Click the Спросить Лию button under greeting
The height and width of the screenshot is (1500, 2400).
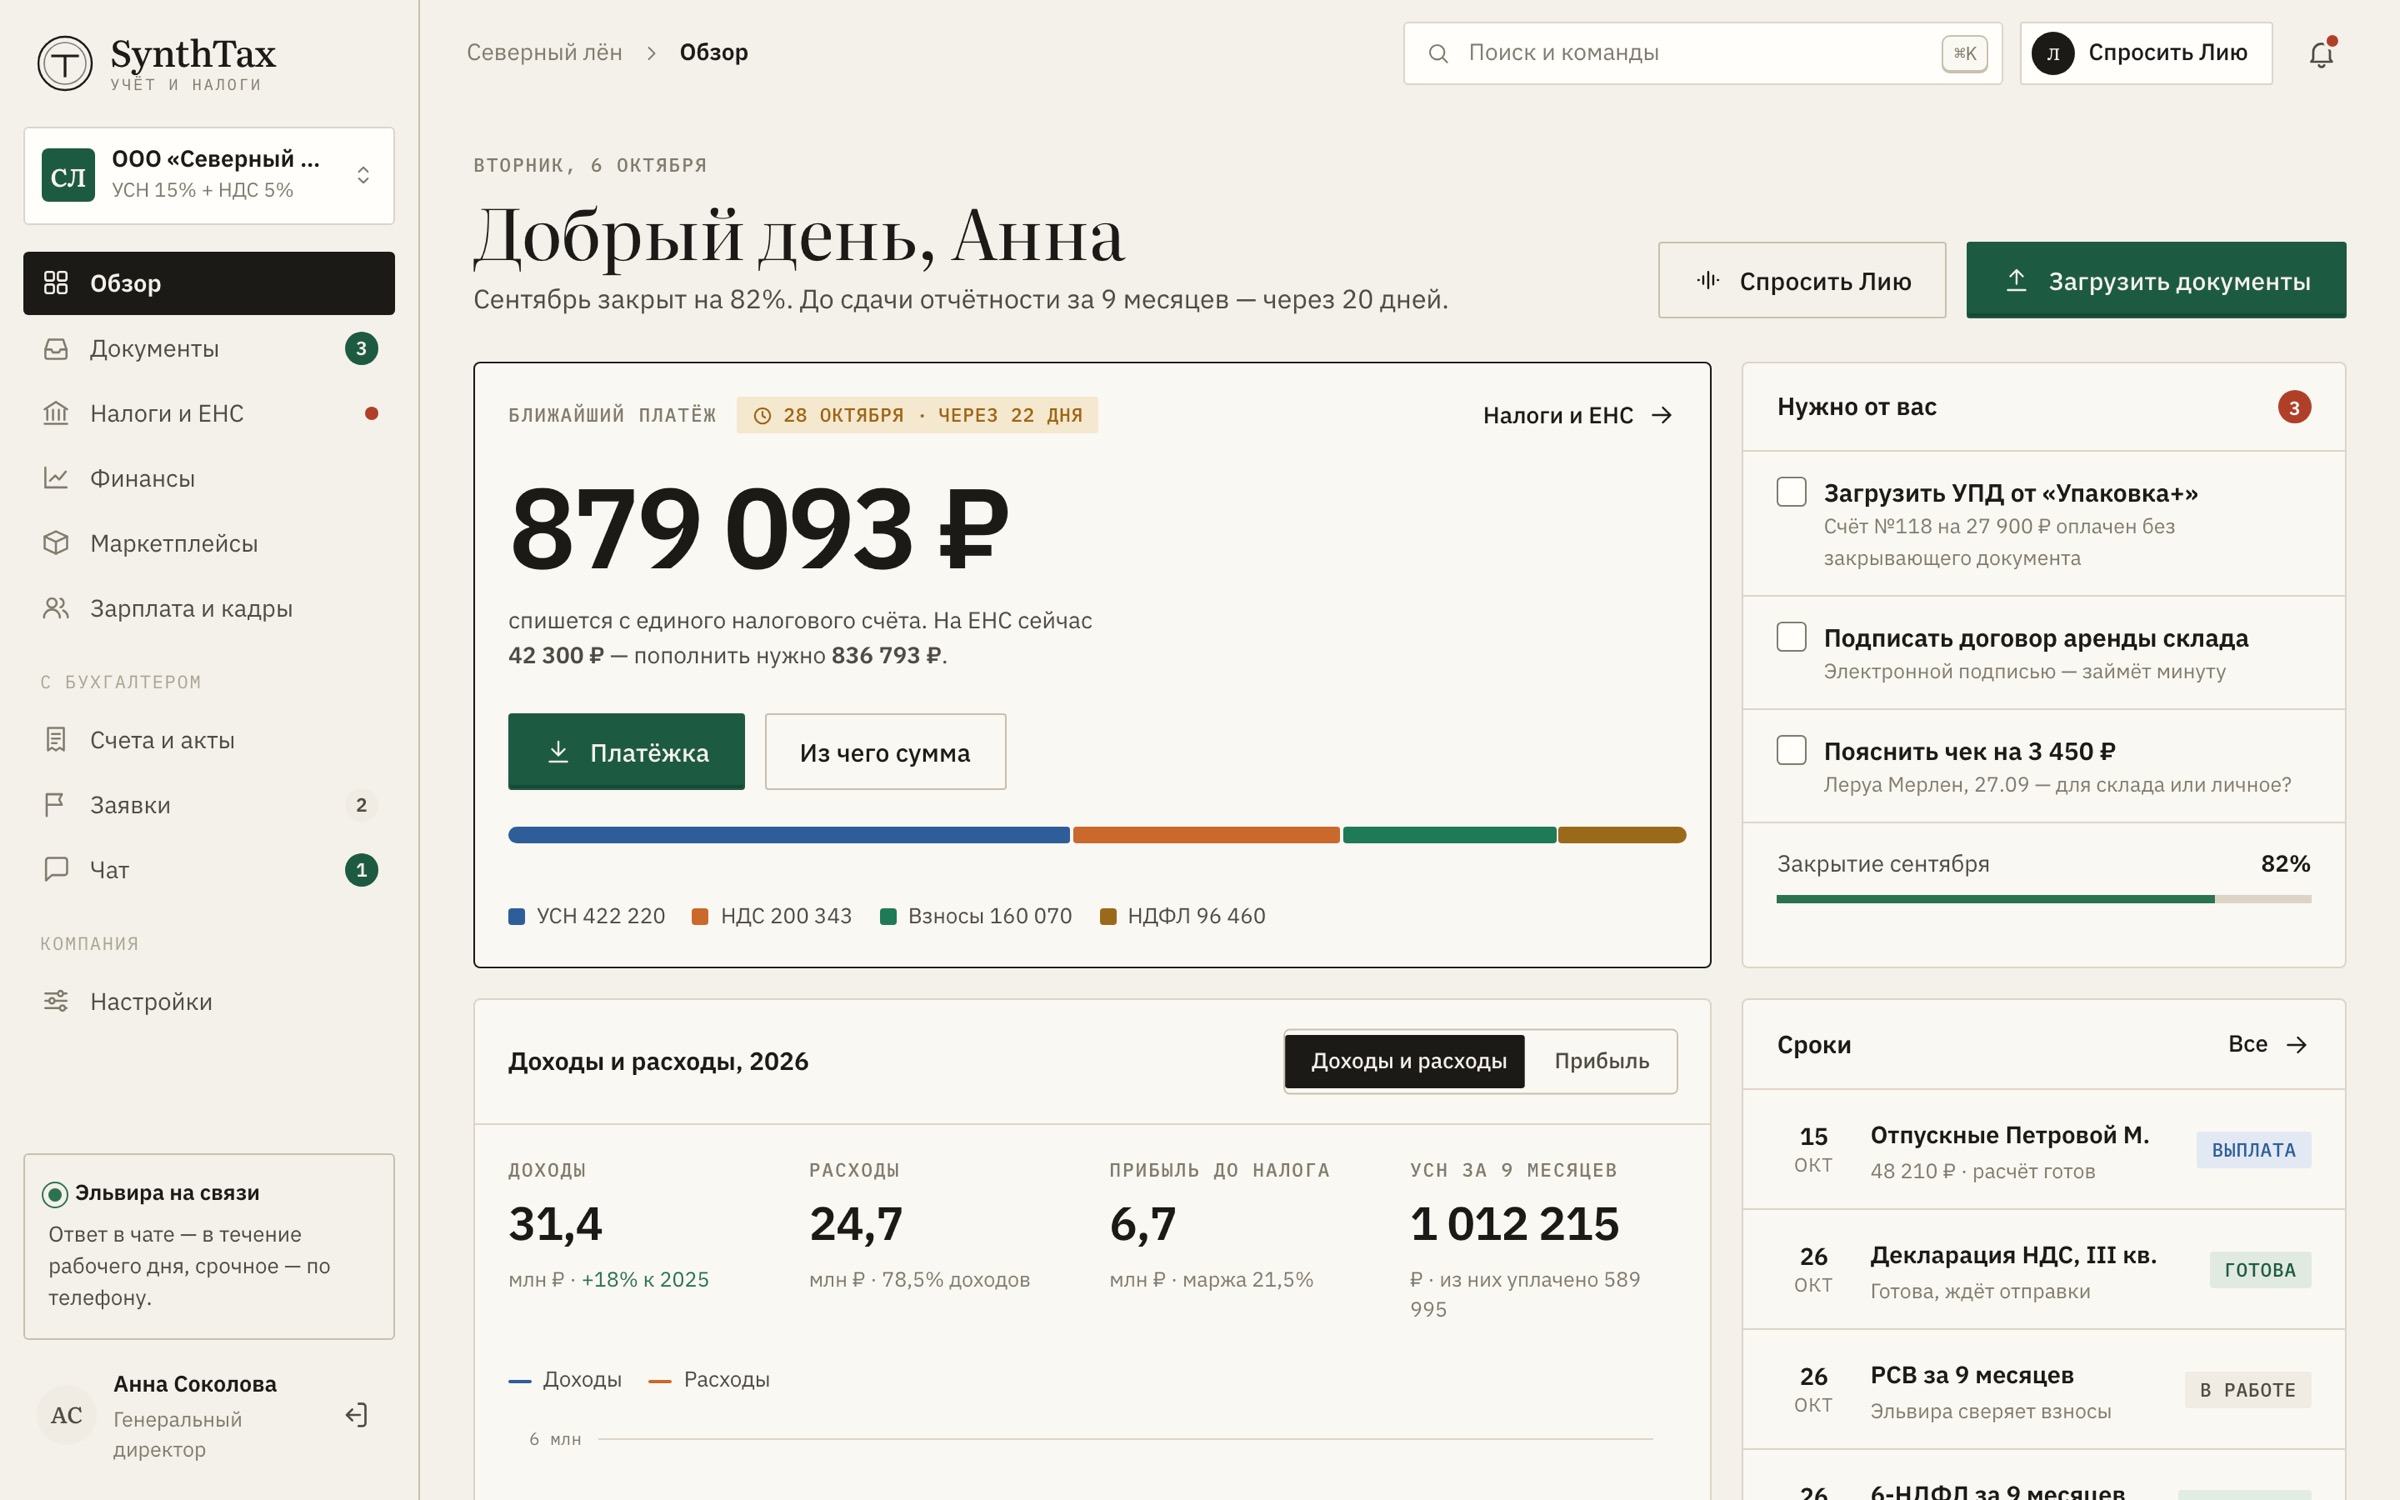[1801, 281]
